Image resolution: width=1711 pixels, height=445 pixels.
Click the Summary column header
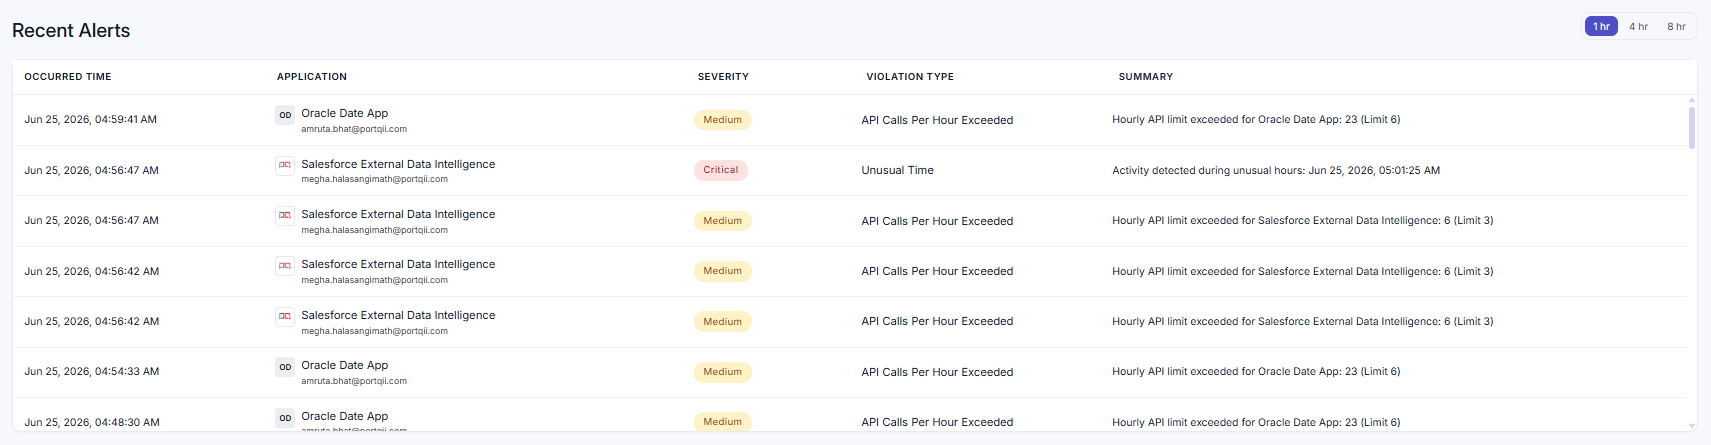pyautogui.click(x=1146, y=77)
